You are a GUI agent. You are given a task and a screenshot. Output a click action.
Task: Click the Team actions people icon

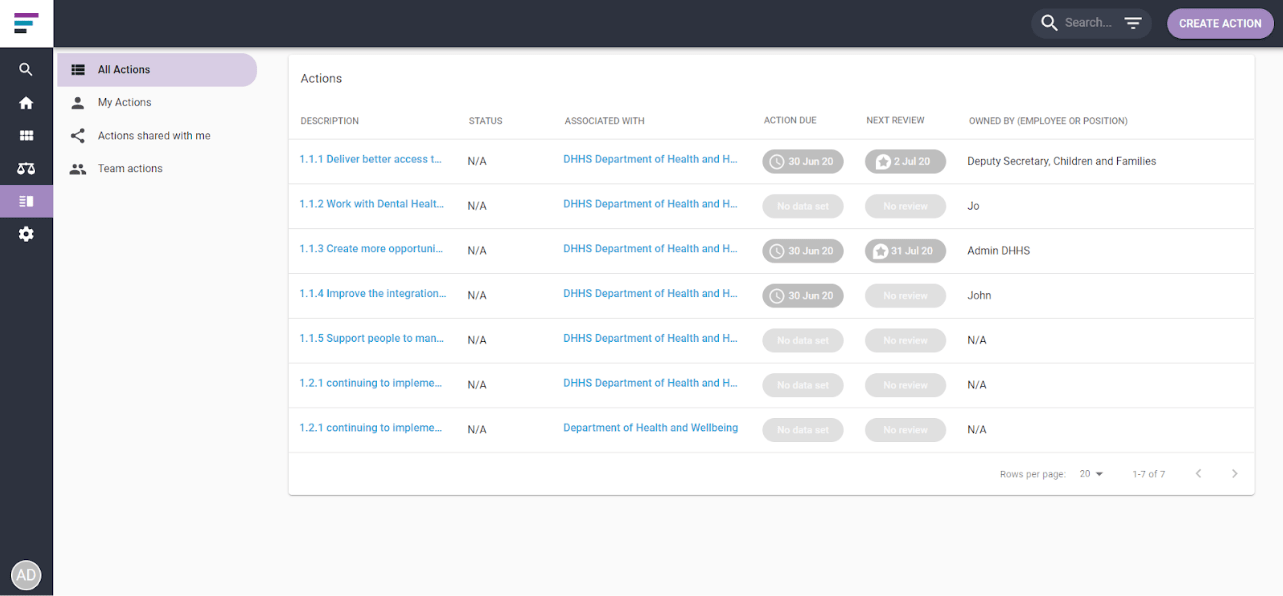pos(78,169)
